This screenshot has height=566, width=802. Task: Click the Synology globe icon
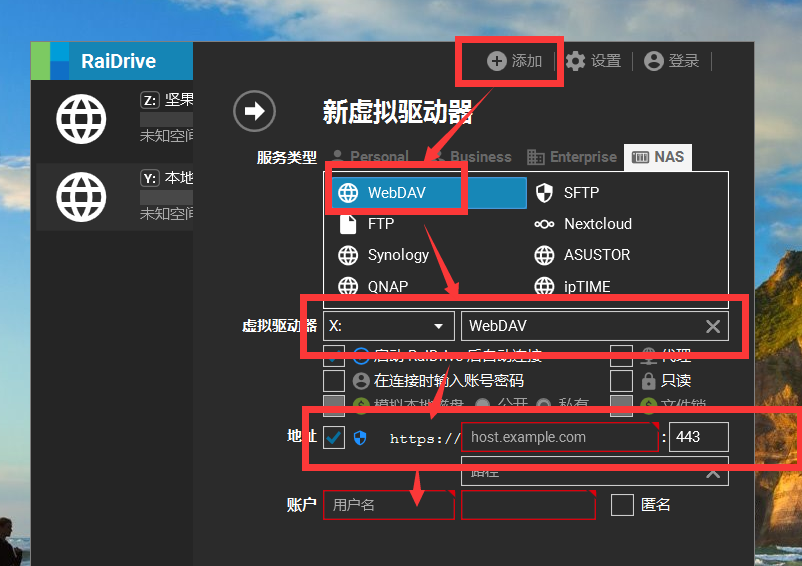click(x=348, y=255)
